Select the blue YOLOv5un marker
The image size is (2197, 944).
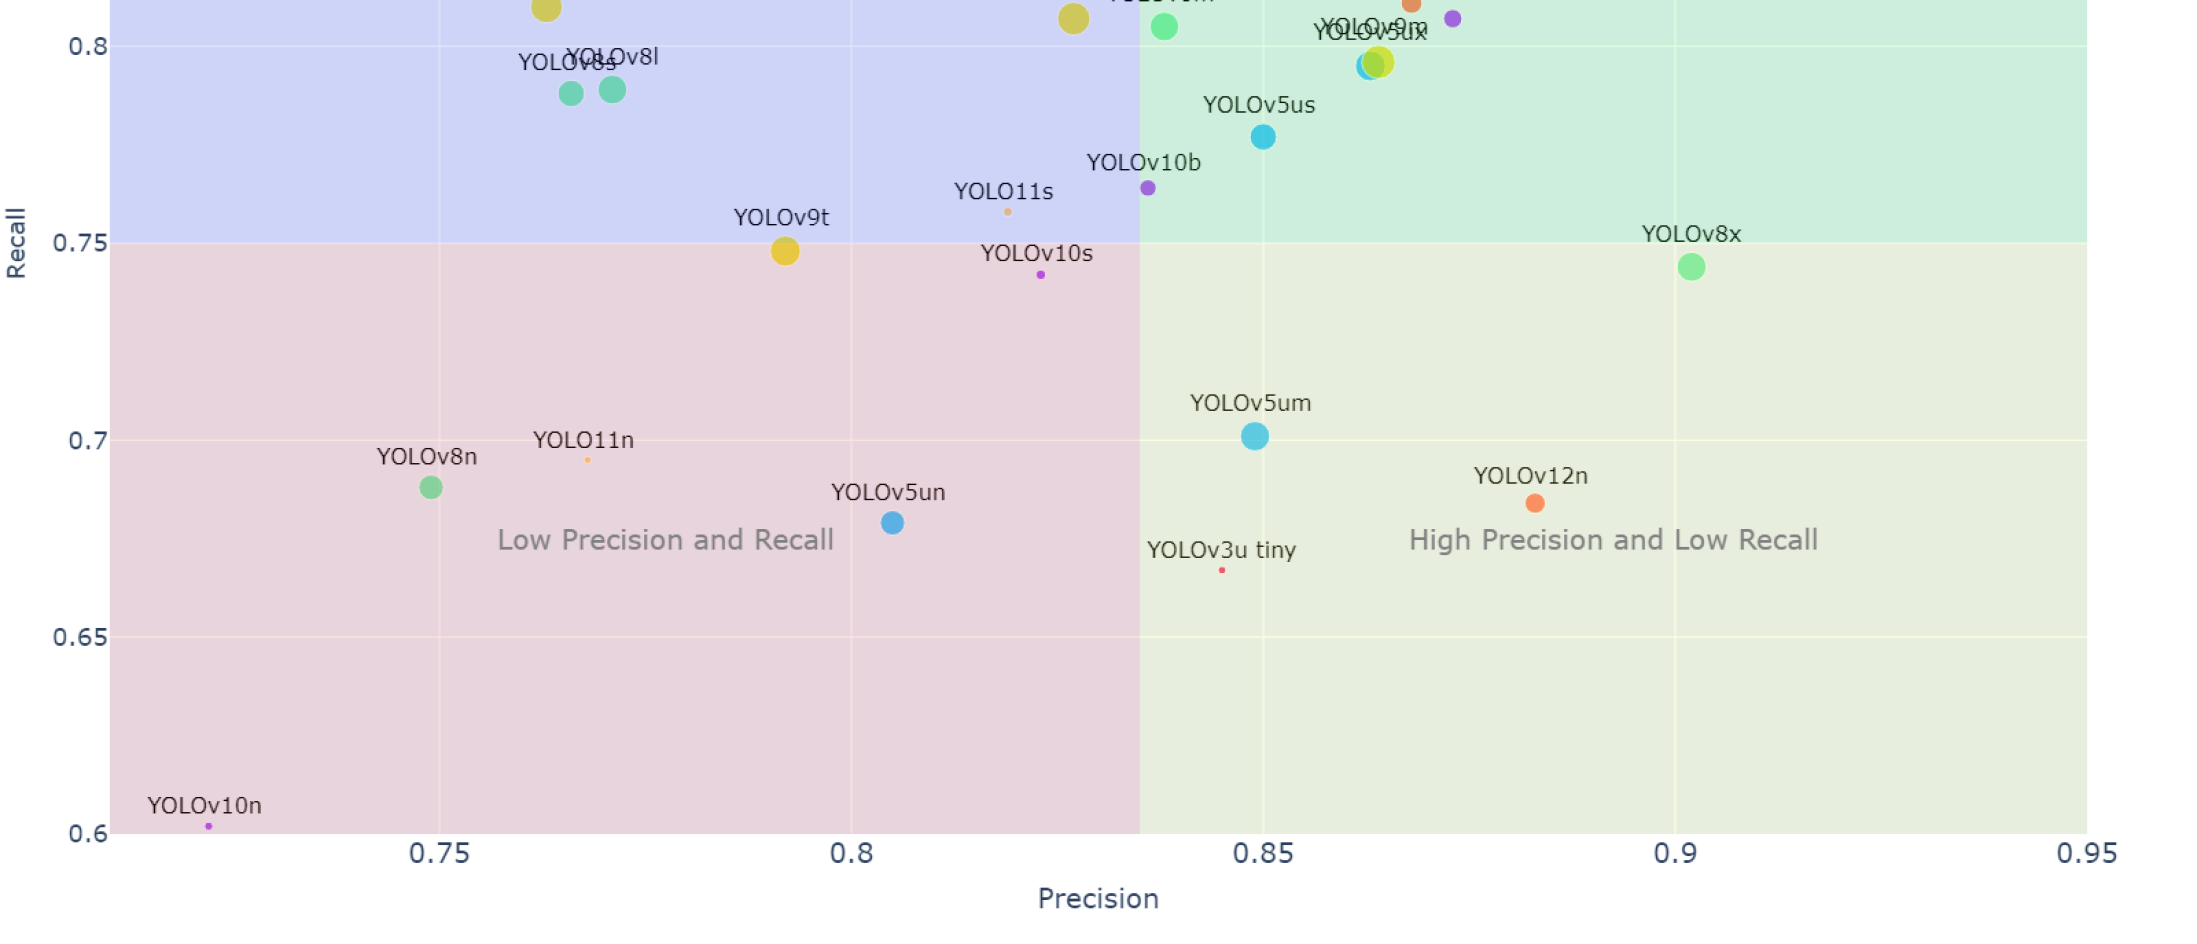coord(892,523)
